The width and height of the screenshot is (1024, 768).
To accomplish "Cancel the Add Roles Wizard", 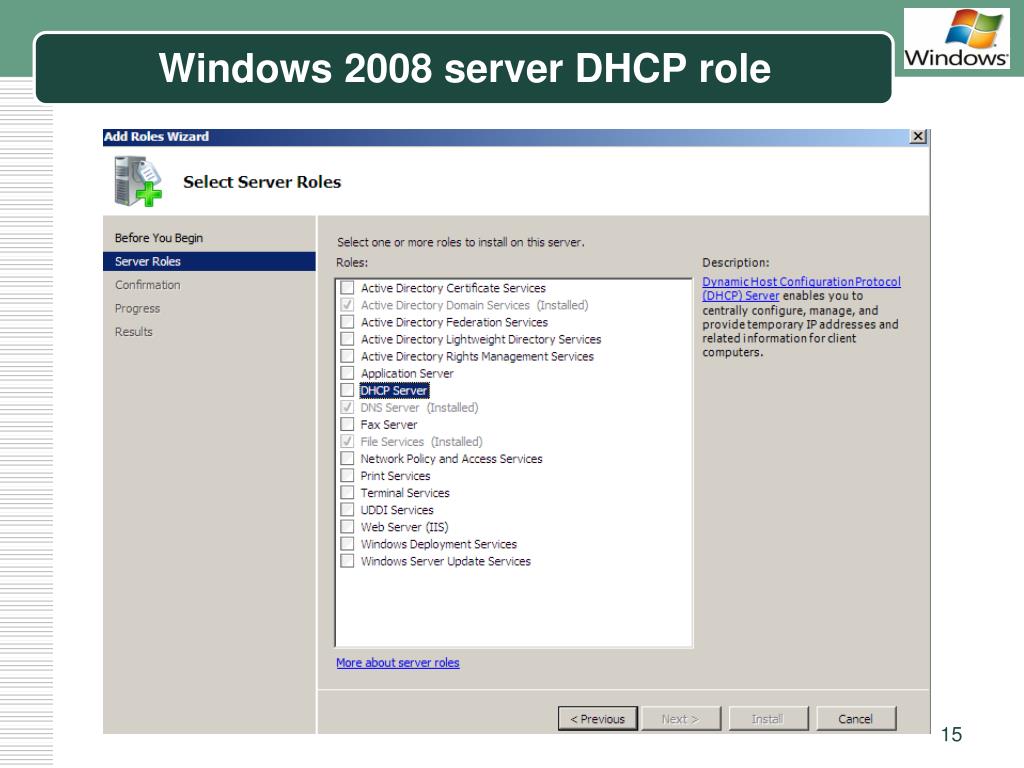I will tap(856, 718).
